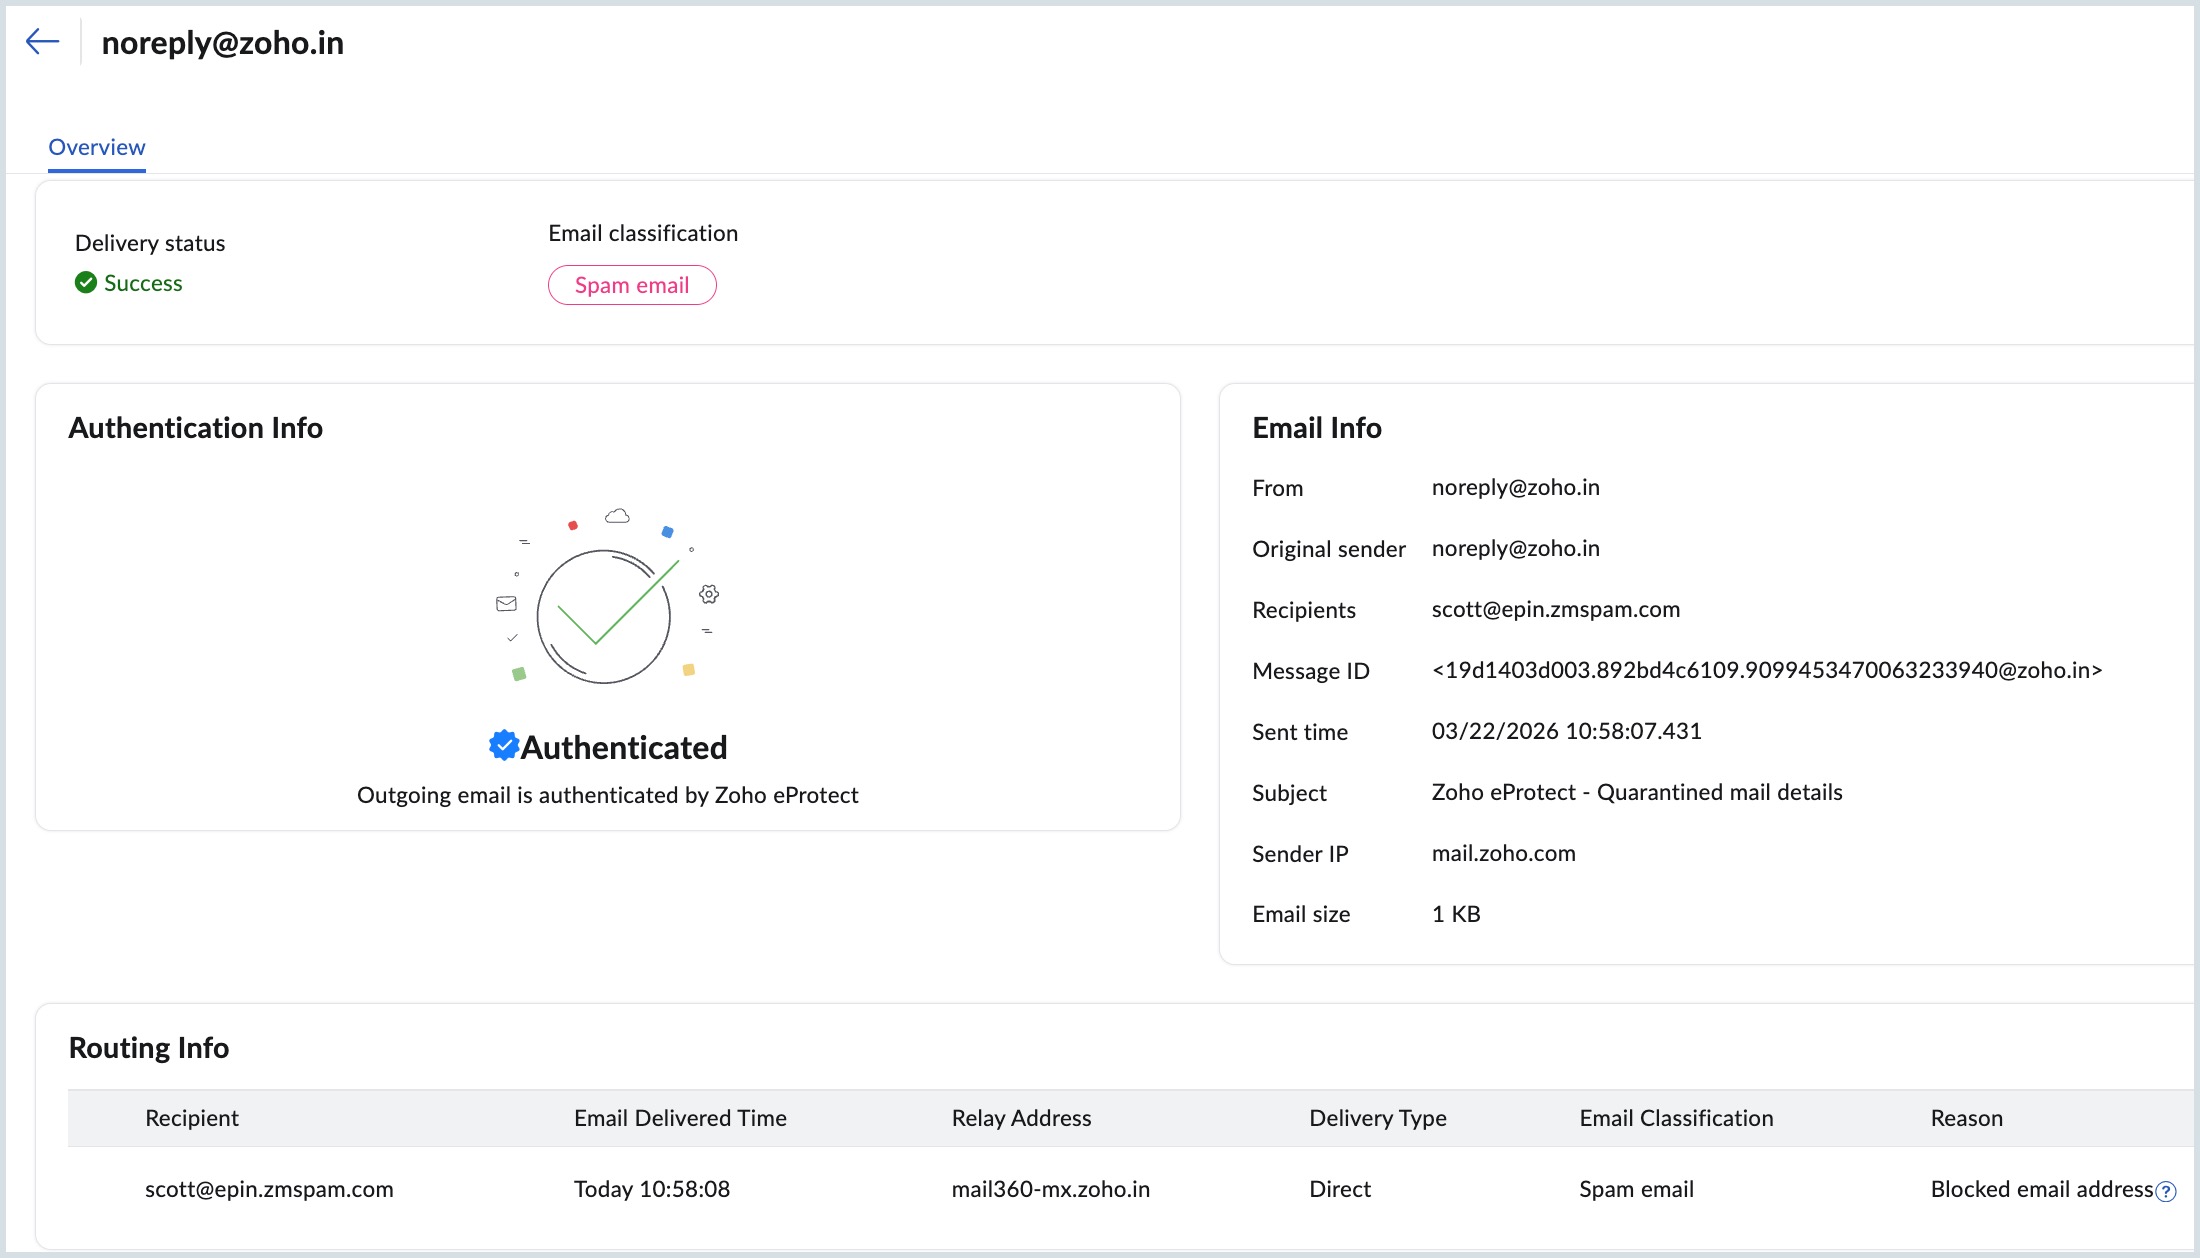Click the Email size field label
Image resolution: width=2200 pixels, height=1258 pixels.
click(1302, 914)
